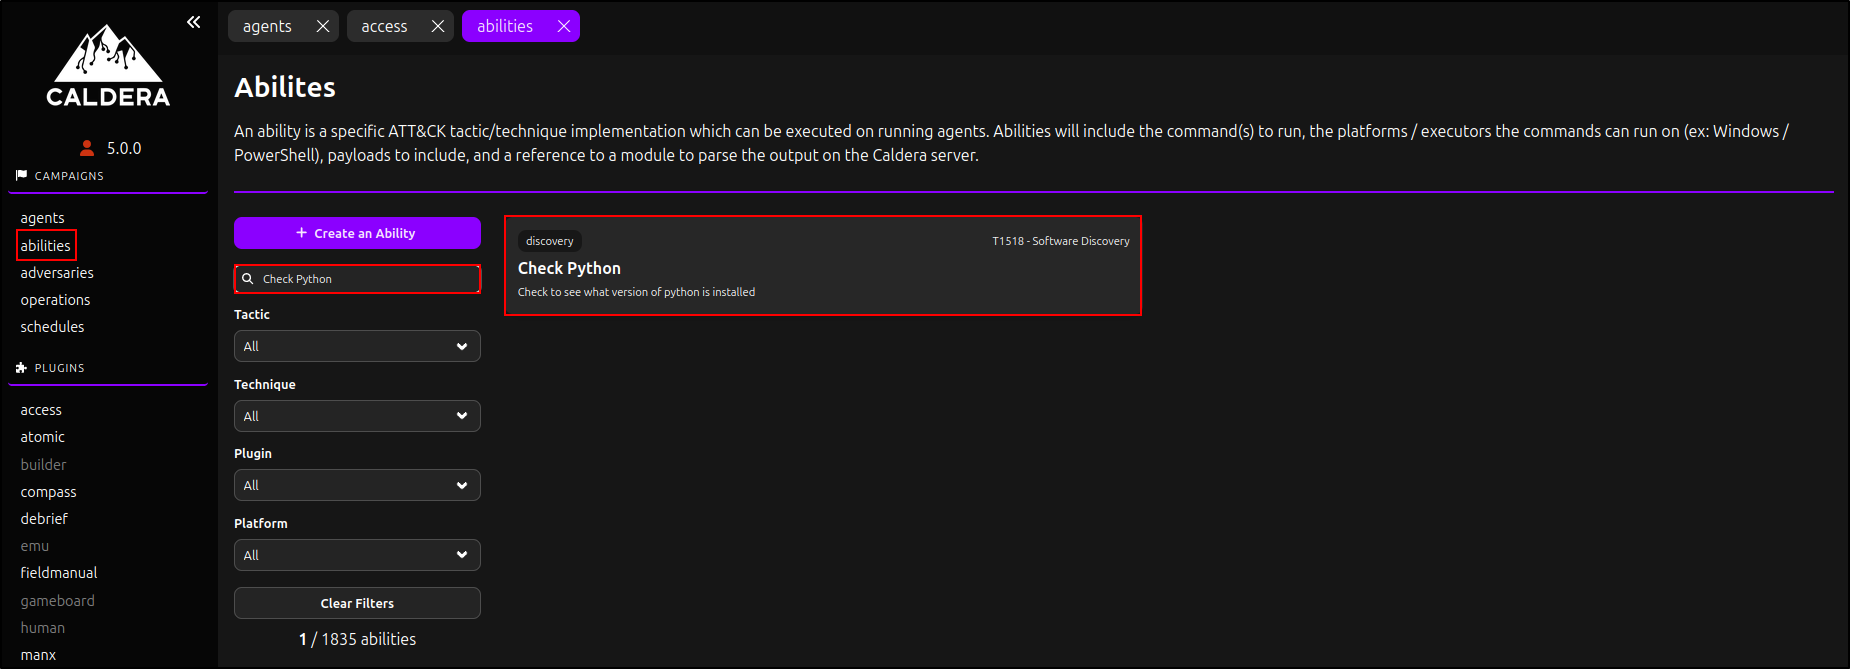Click the Clear Filters button
The image size is (1850, 669).
357,603
